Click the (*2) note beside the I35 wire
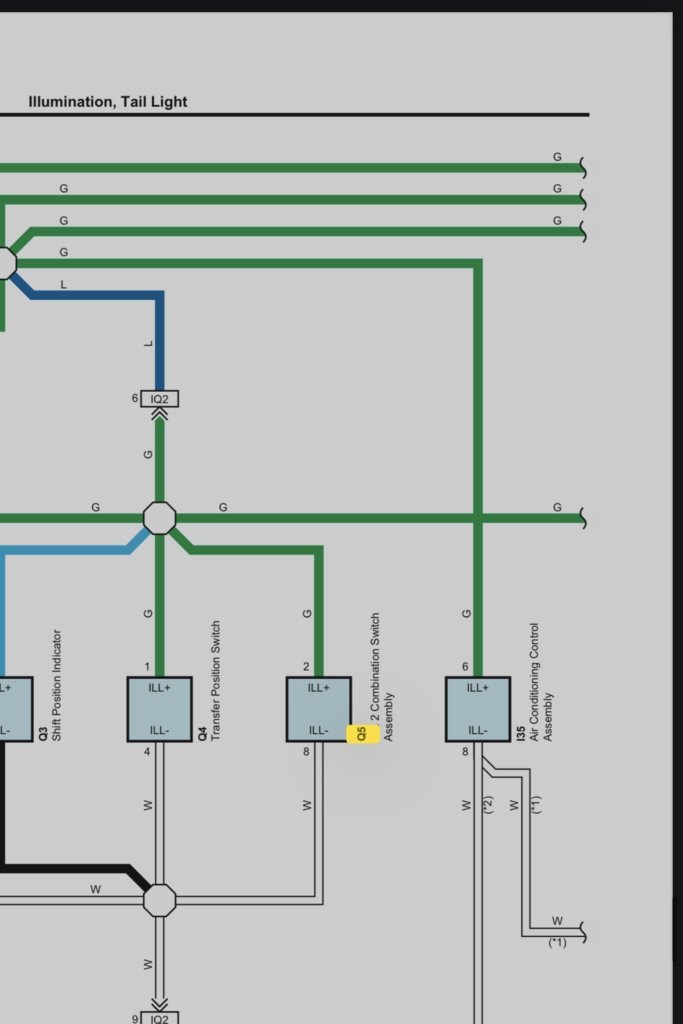The image size is (683, 1024). 488,805
